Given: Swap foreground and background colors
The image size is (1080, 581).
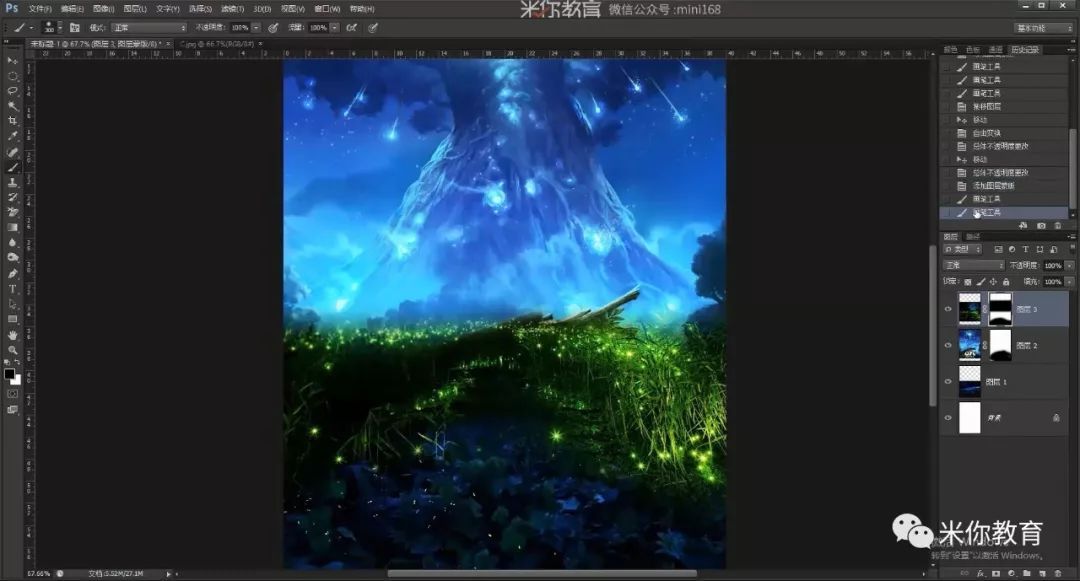Looking at the screenshot, I should point(18,363).
